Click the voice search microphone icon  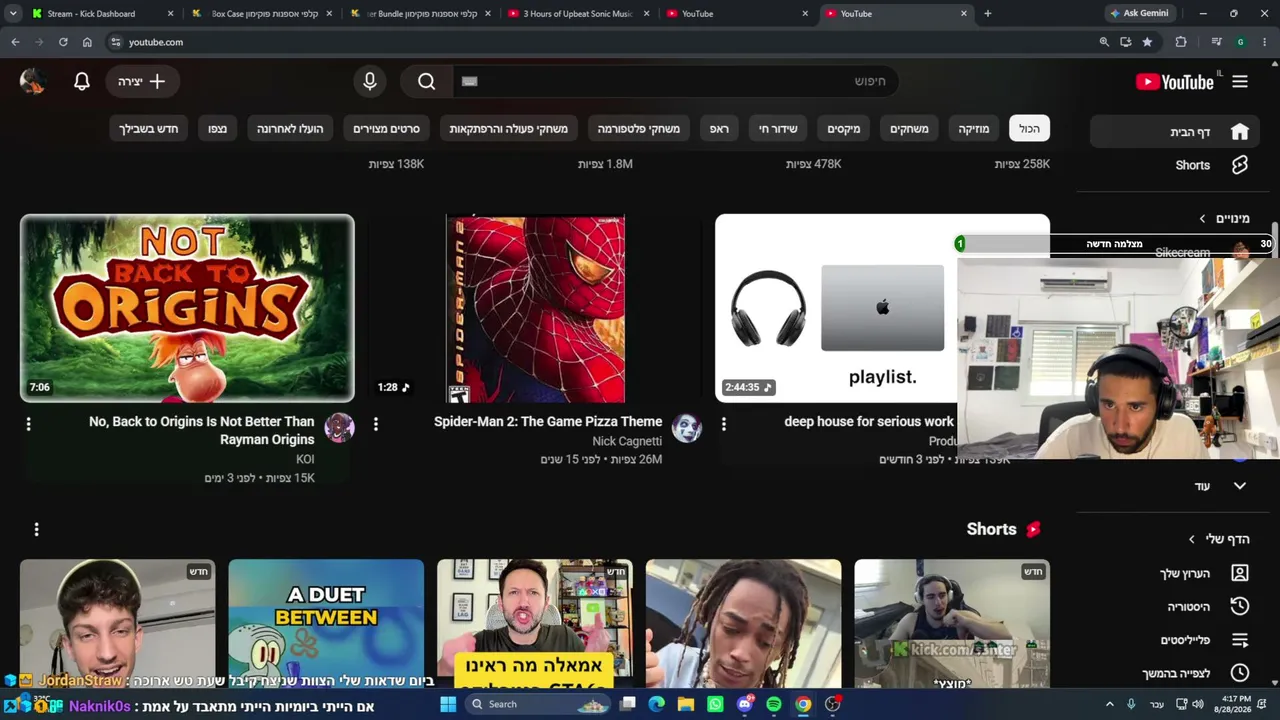click(x=370, y=82)
